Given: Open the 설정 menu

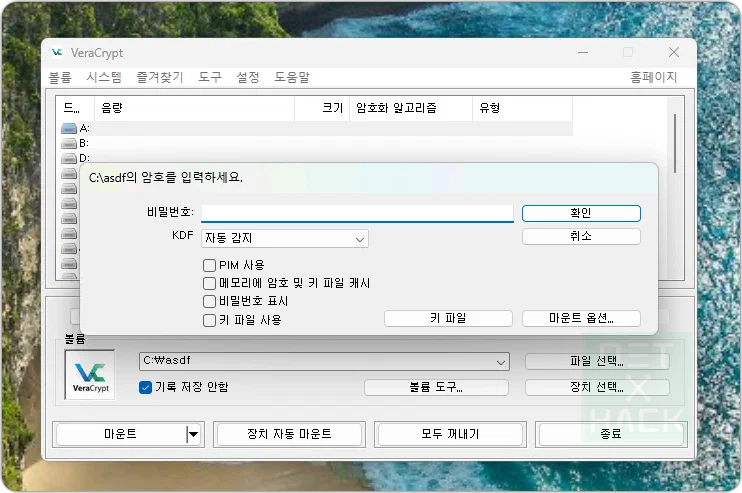Looking at the screenshot, I should click(248, 77).
